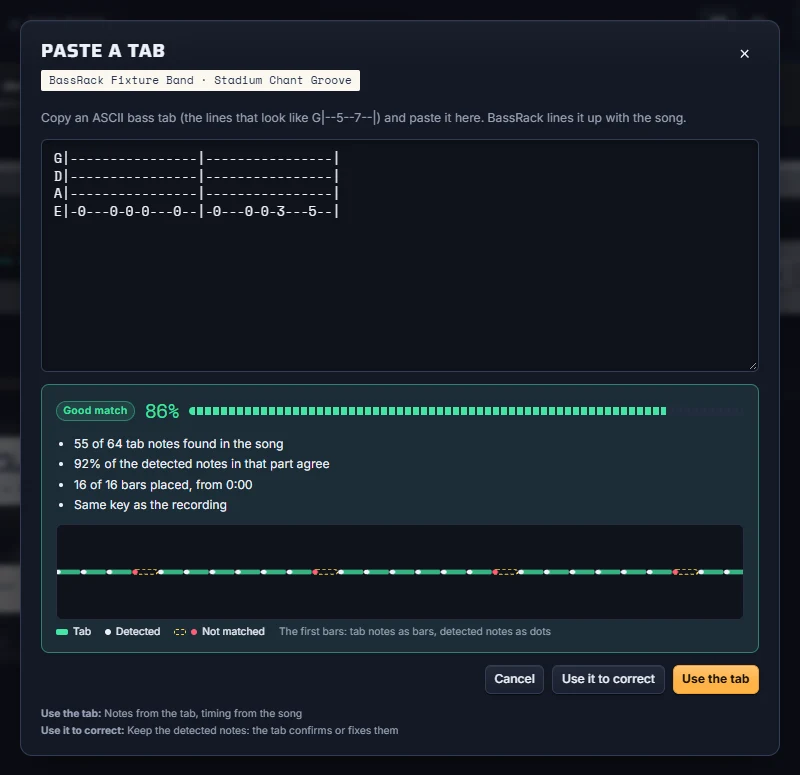Click the Use the tab button
Image resolution: width=800 pixels, height=775 pixels.
coord(715,679)
